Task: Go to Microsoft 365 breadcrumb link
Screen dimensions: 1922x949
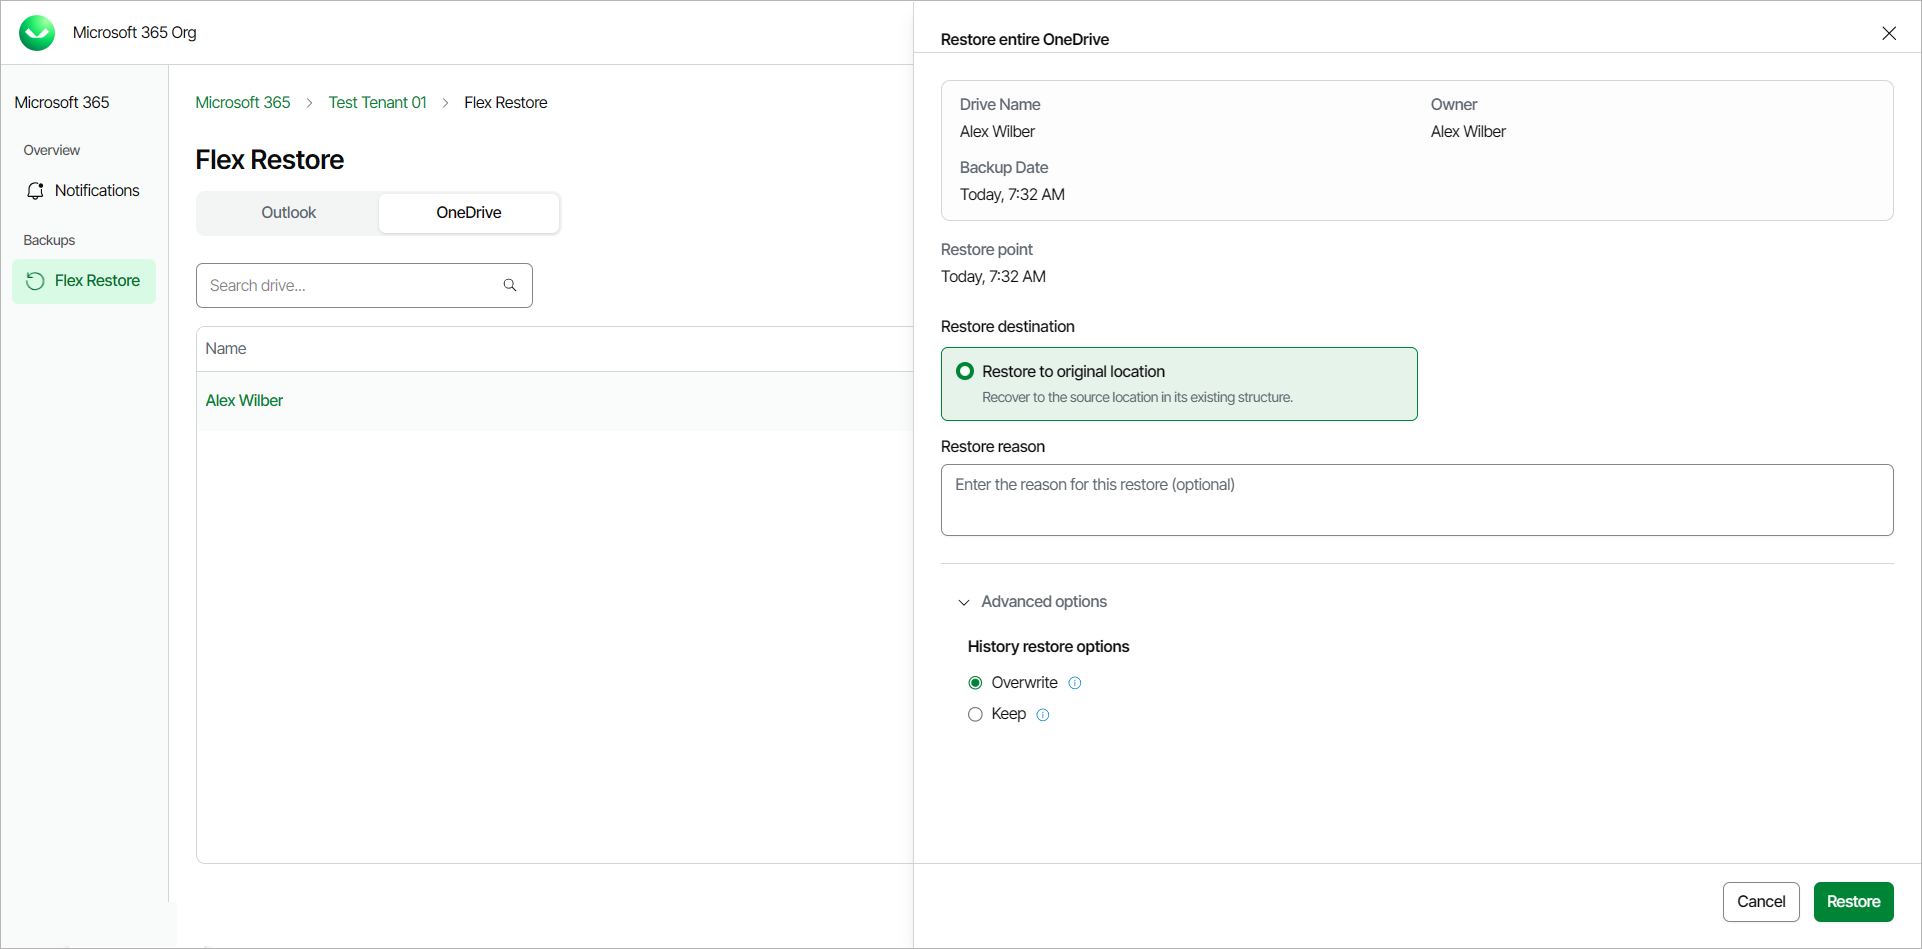Action: pos(243,102)
